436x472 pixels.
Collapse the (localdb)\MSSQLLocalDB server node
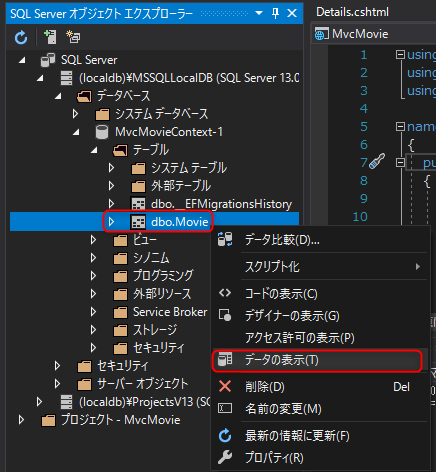click(40, 78)
